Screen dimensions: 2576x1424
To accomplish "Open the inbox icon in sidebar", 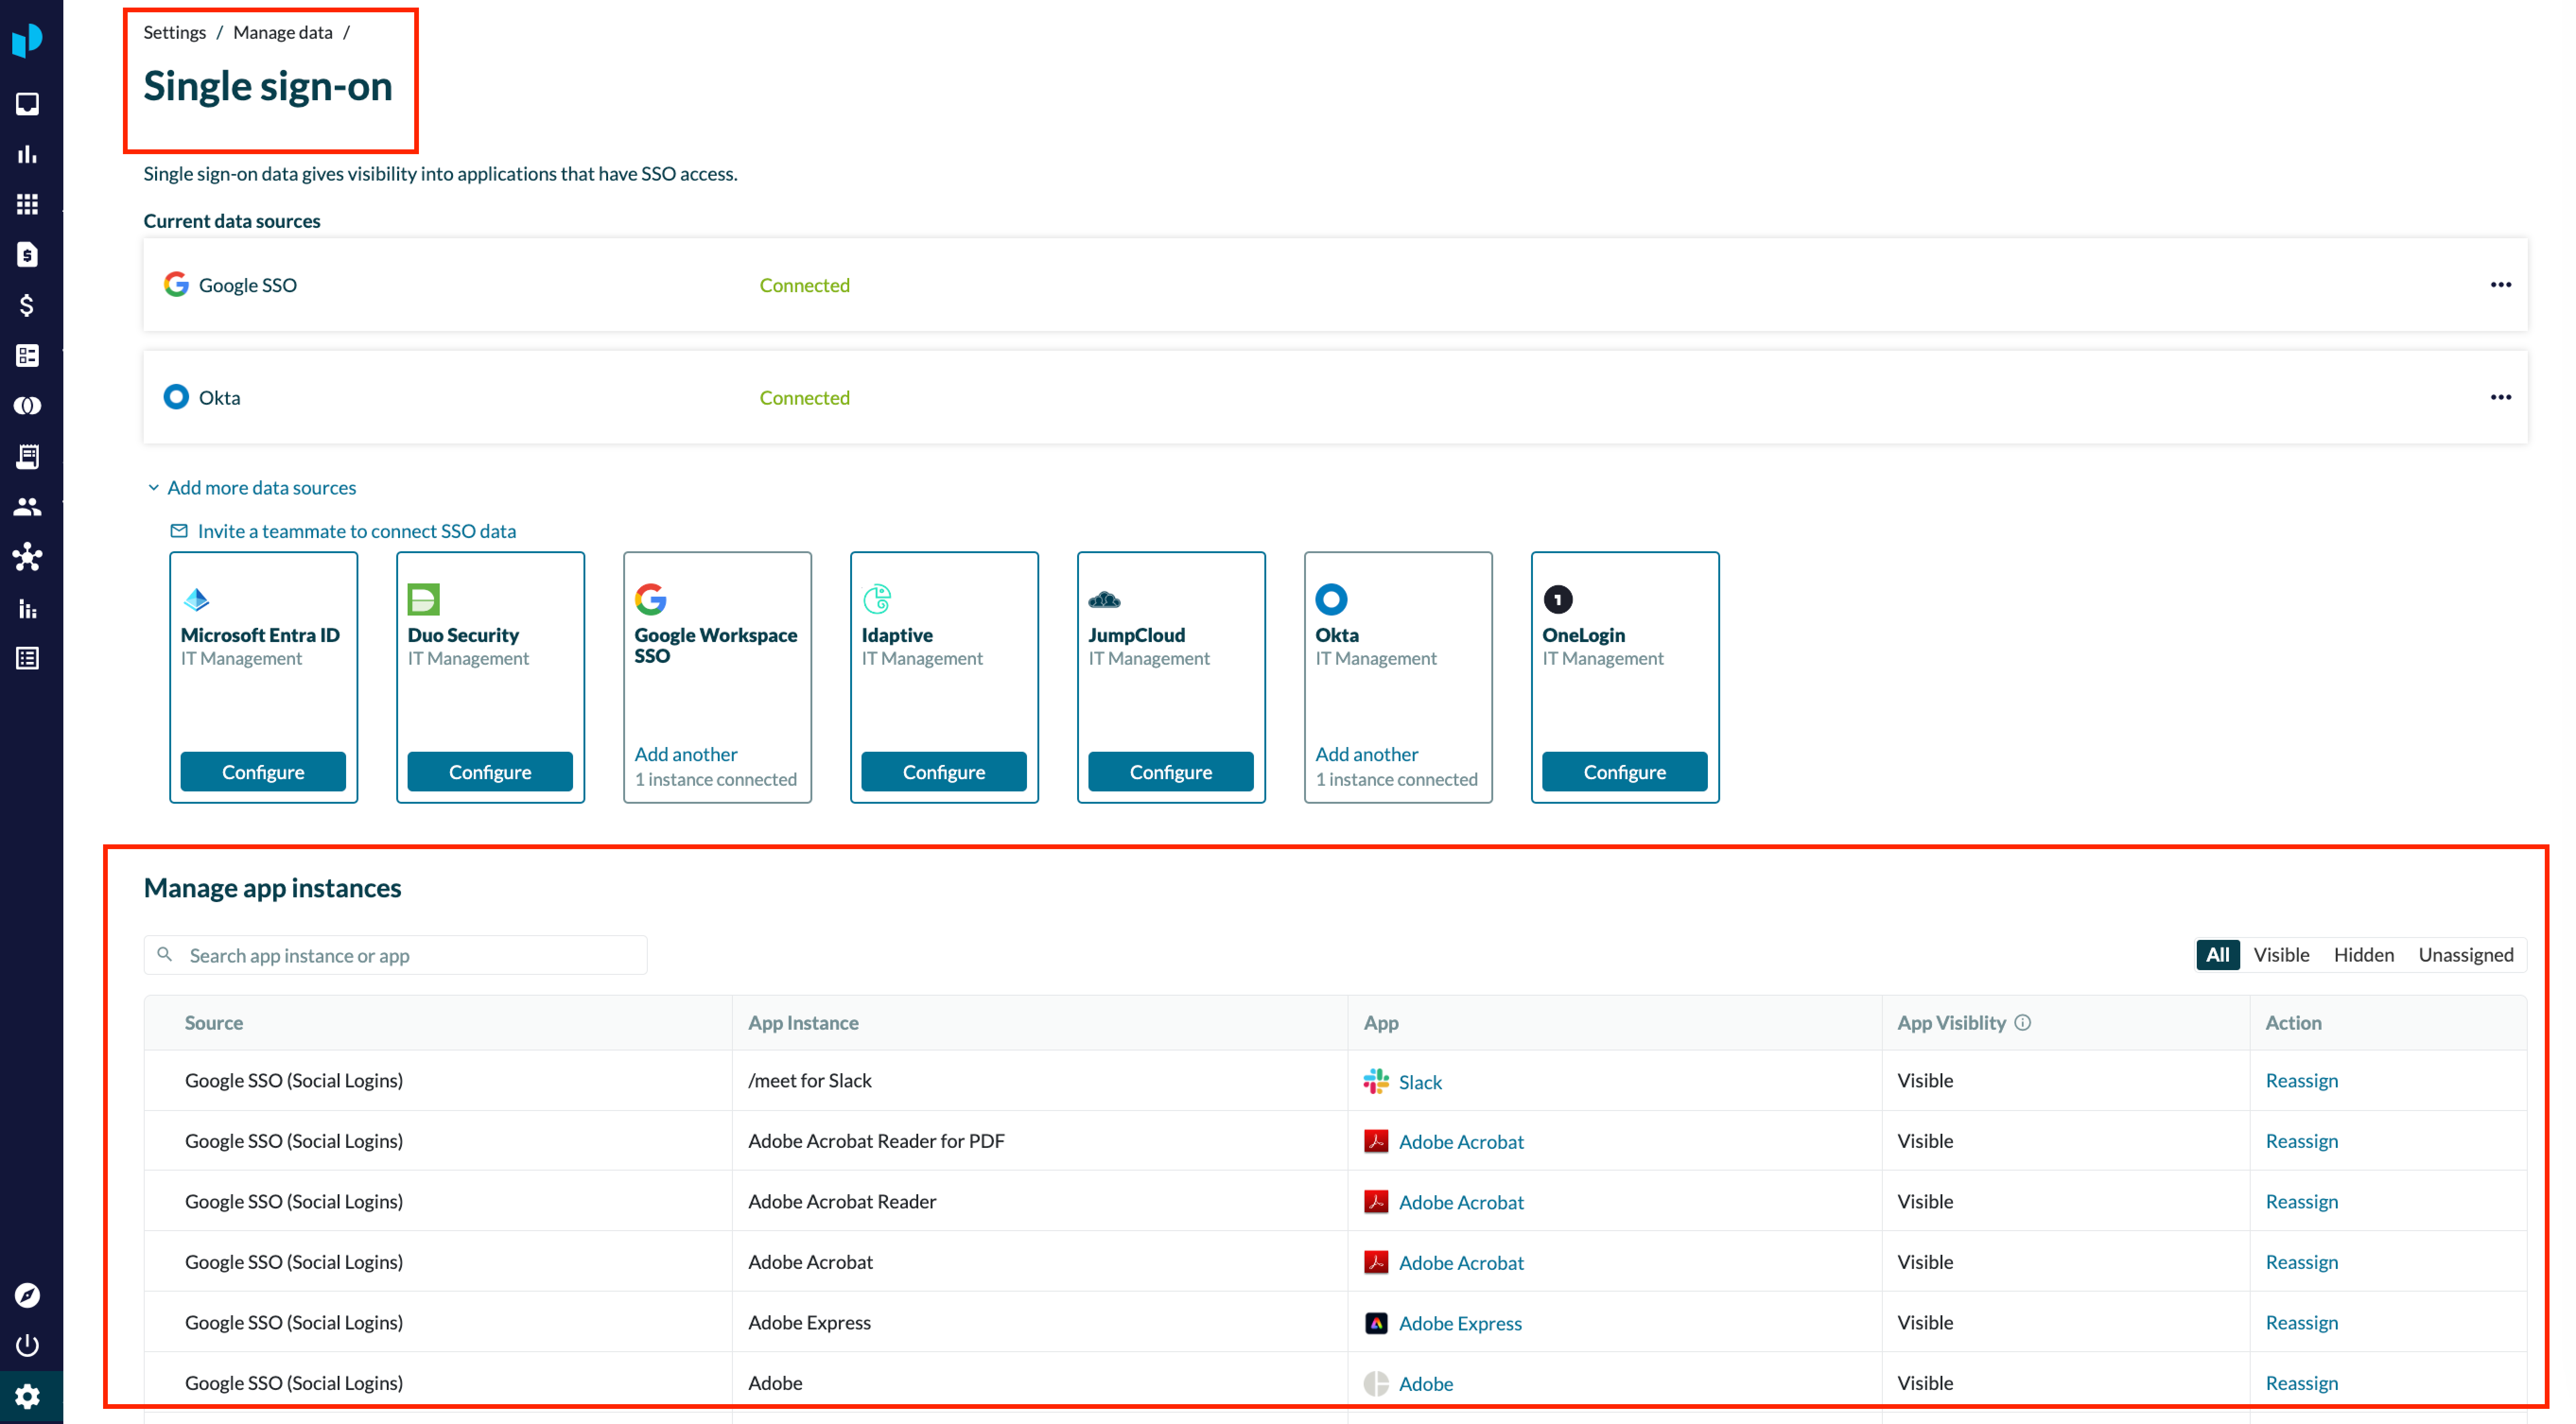I will coord(28,104).
